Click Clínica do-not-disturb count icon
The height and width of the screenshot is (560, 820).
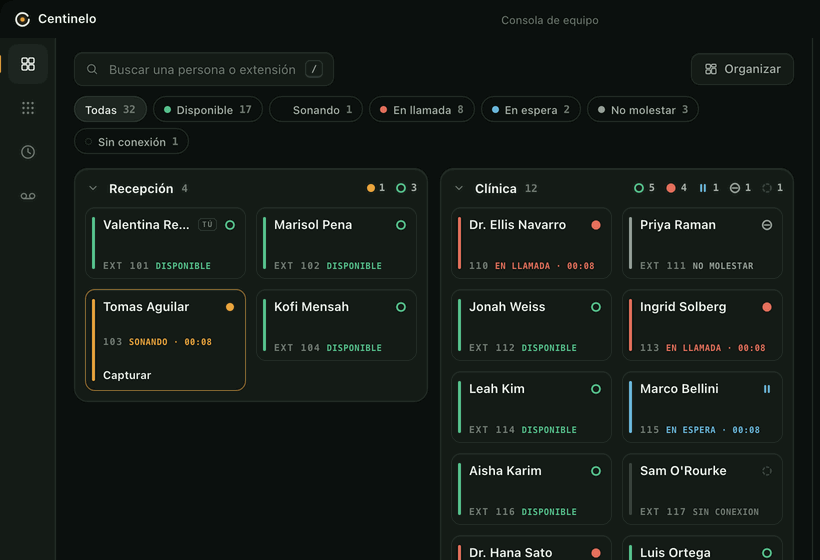tap(735, 188)
